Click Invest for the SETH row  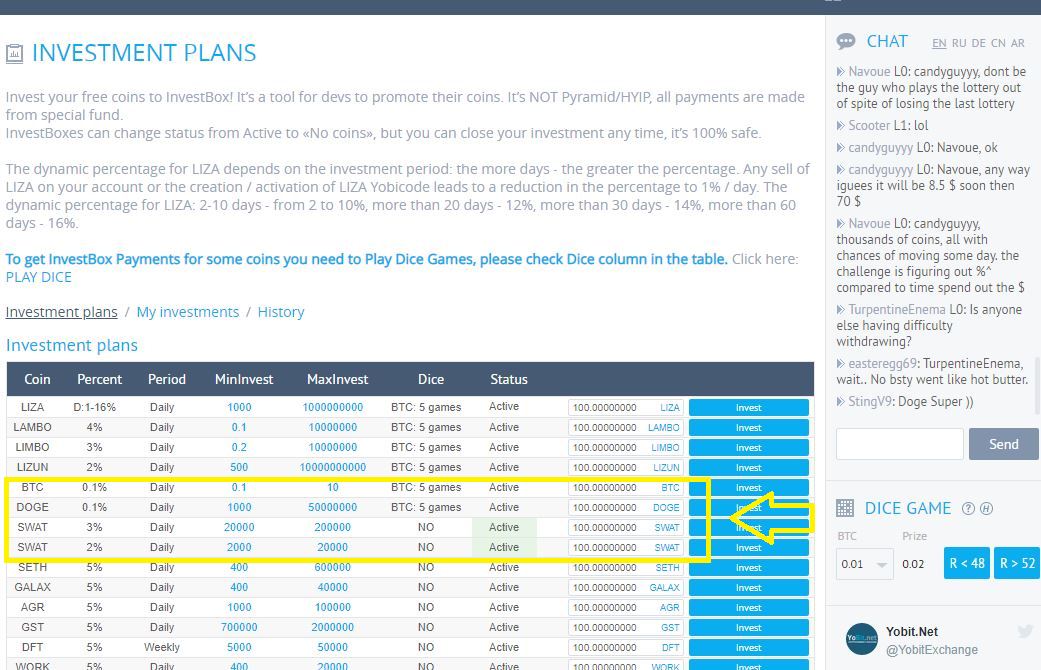[748, 568]
